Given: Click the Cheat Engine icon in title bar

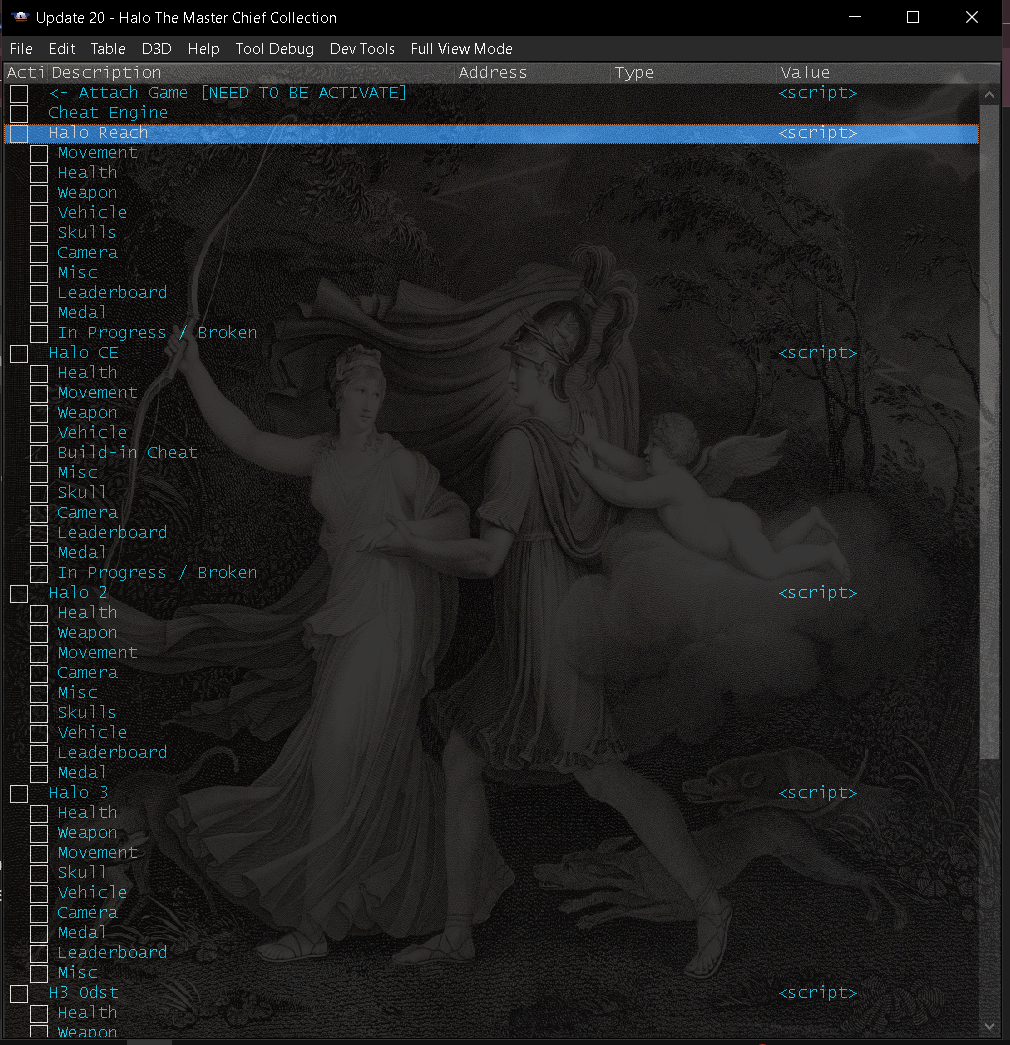Looking at the screenshot, I should tap(20, 17).
